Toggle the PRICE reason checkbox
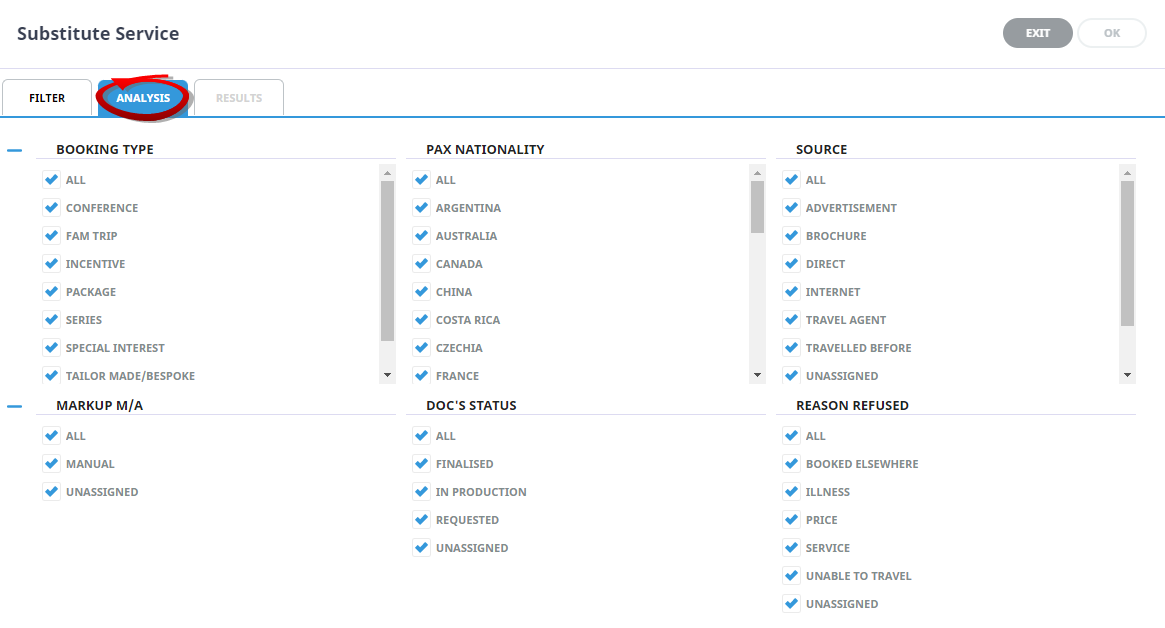The image size is (1165, 628). pyautogui.click(x=791, y=519)
